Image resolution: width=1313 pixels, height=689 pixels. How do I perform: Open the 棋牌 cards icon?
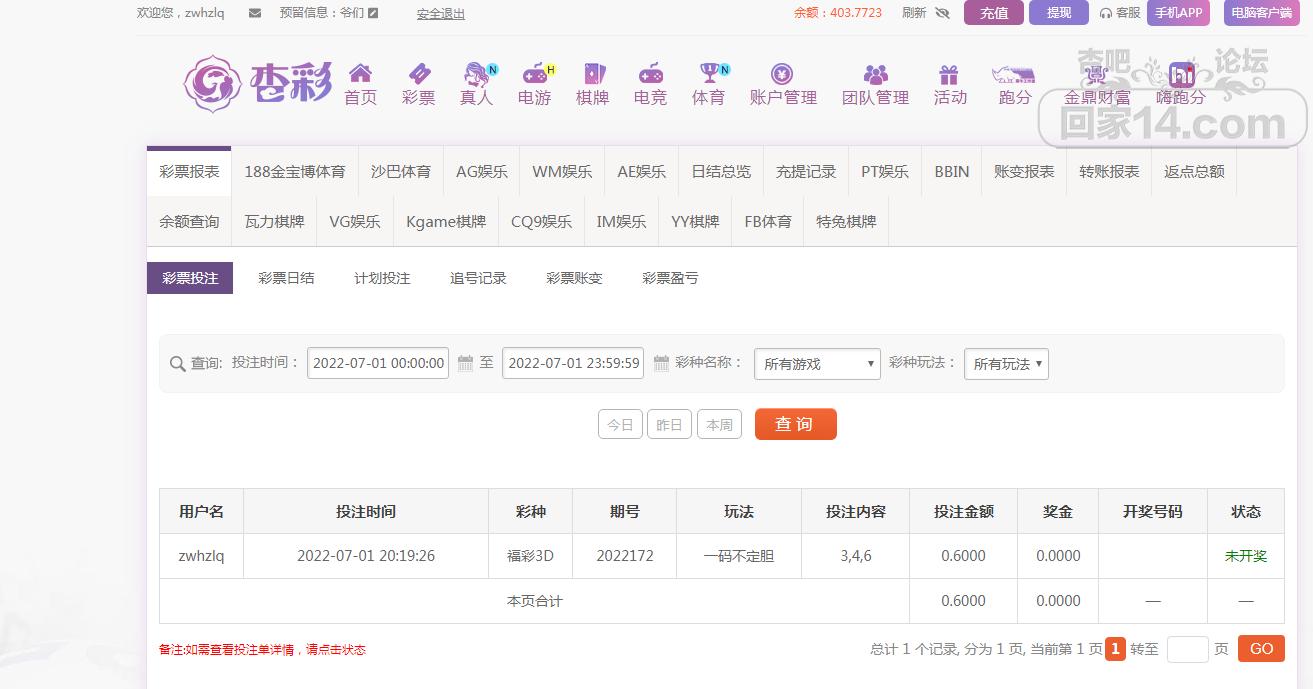tap(593, 74)
